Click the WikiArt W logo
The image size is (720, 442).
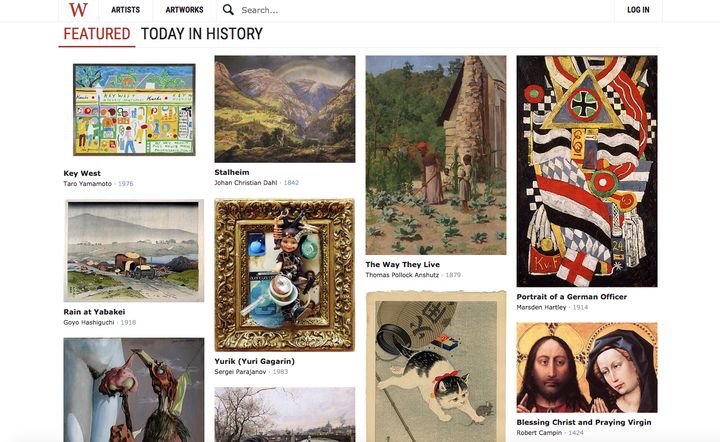click(78, 10)
